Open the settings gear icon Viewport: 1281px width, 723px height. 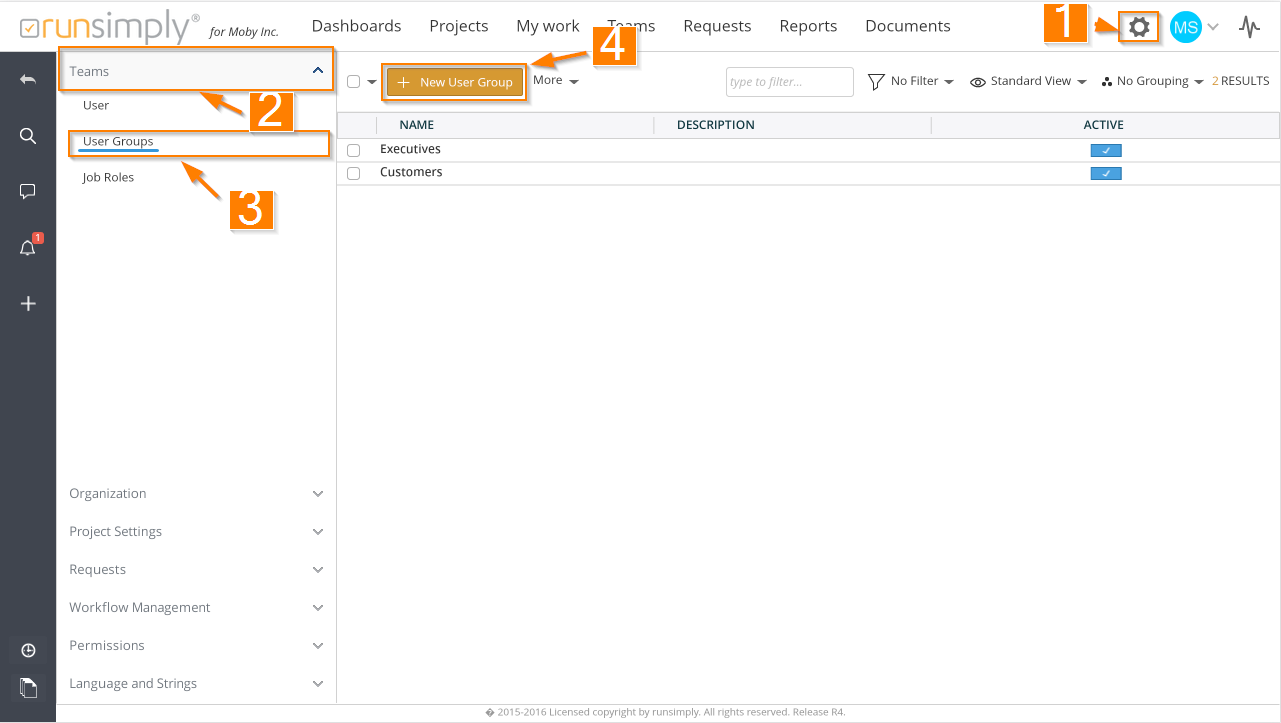coord(1139,27)
